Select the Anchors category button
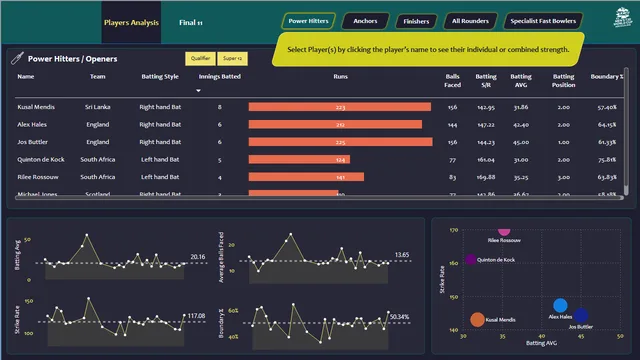The height and width of the screenshot is (360, 640). pyautogui.click(x=365, y=21)
